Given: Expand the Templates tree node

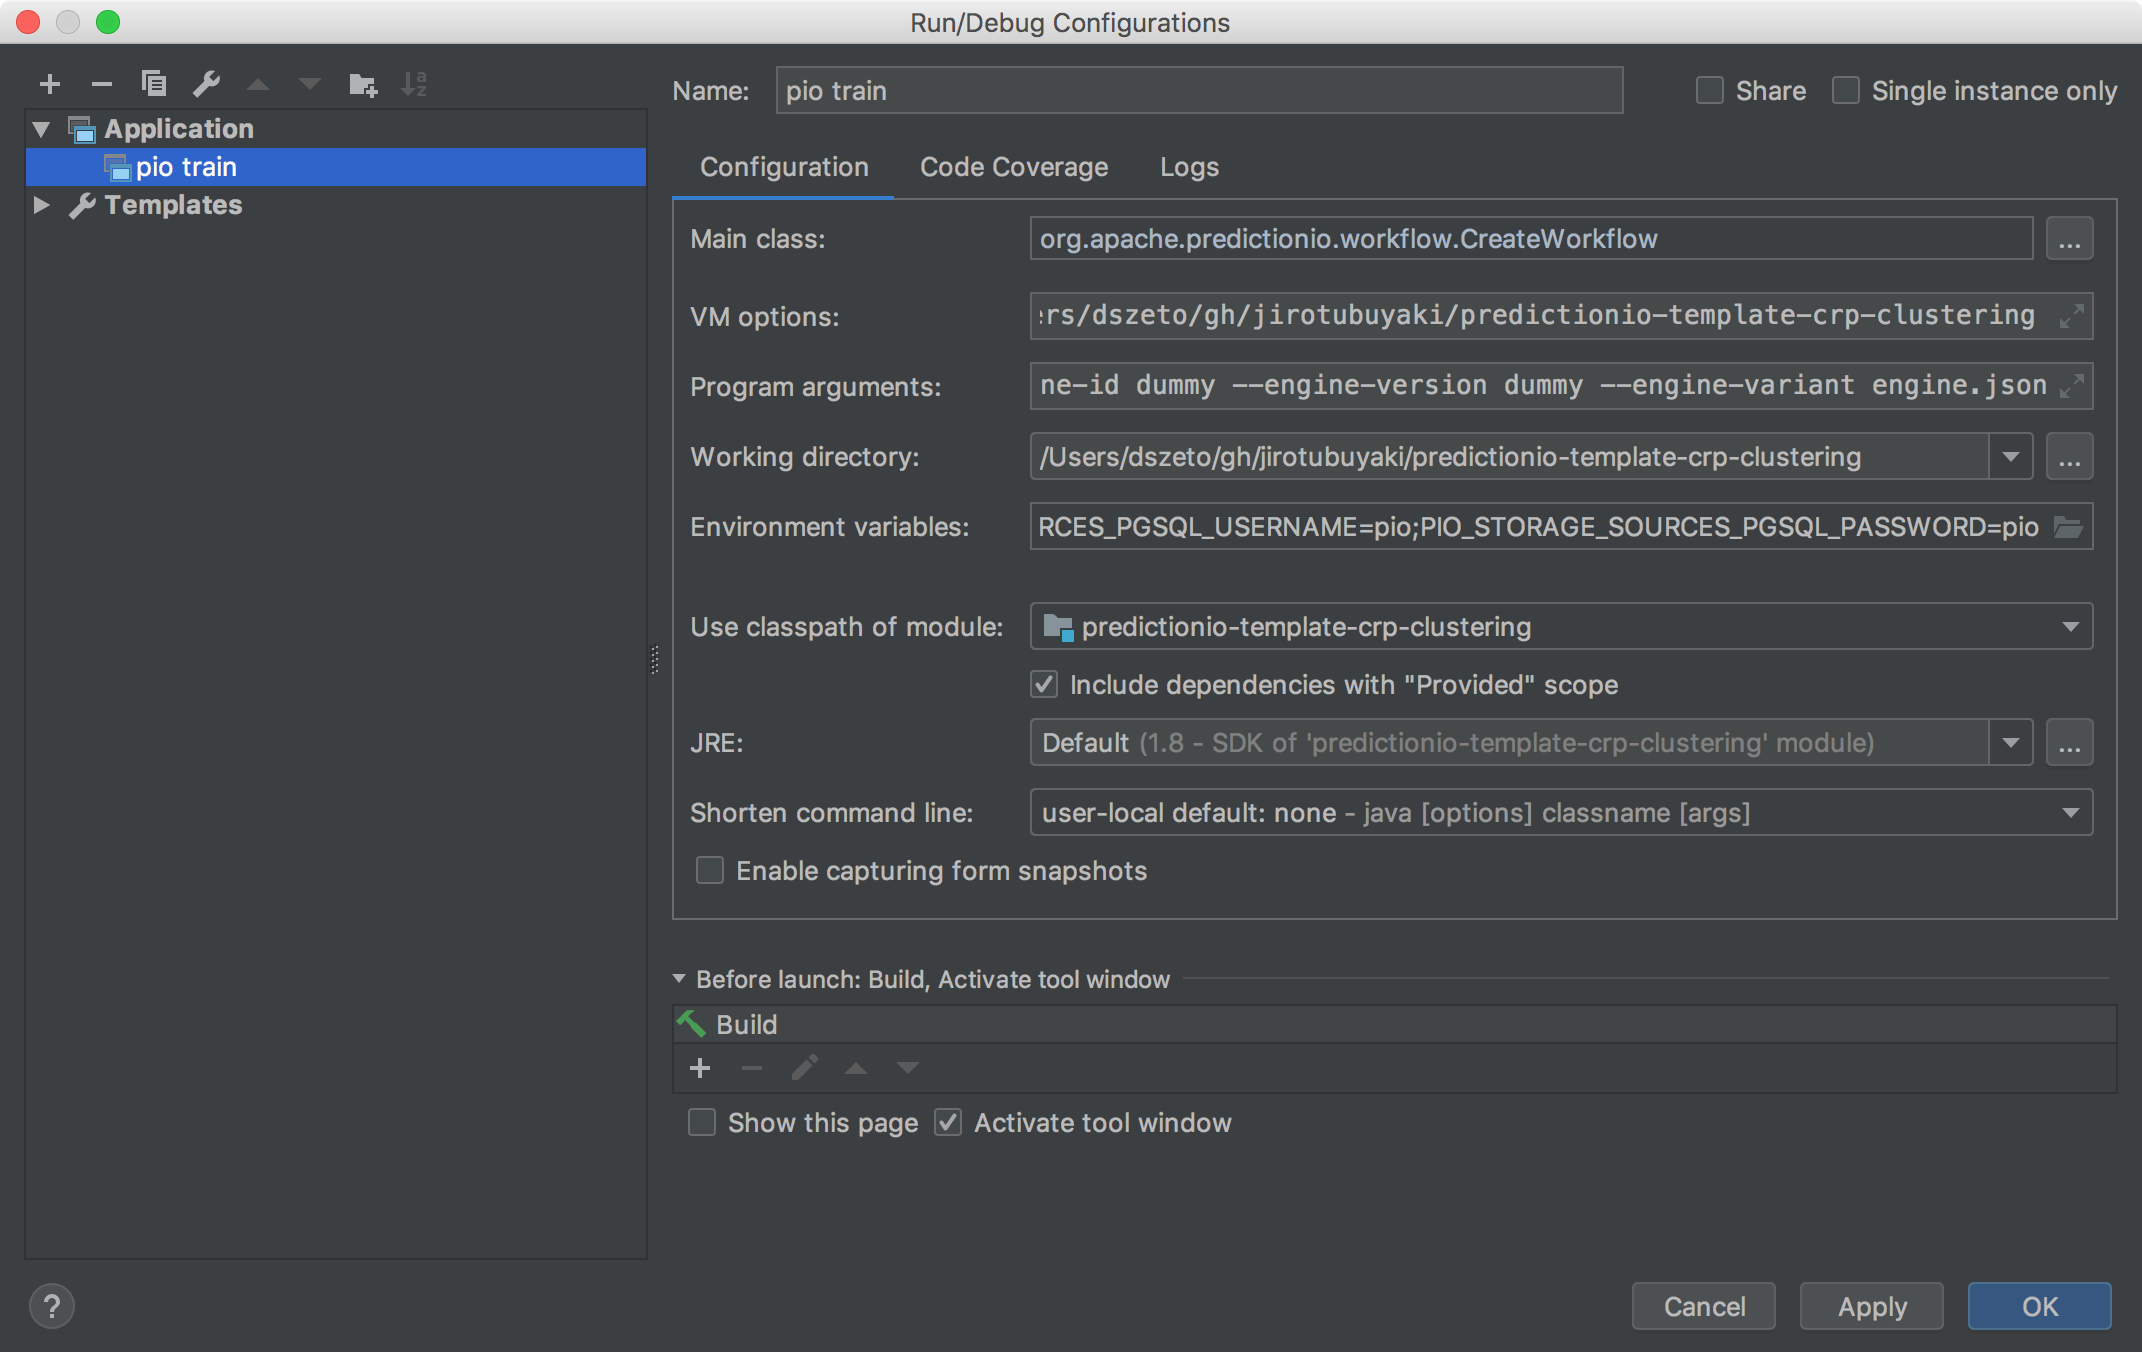Looking at the screenshot, I should [41, 205].
